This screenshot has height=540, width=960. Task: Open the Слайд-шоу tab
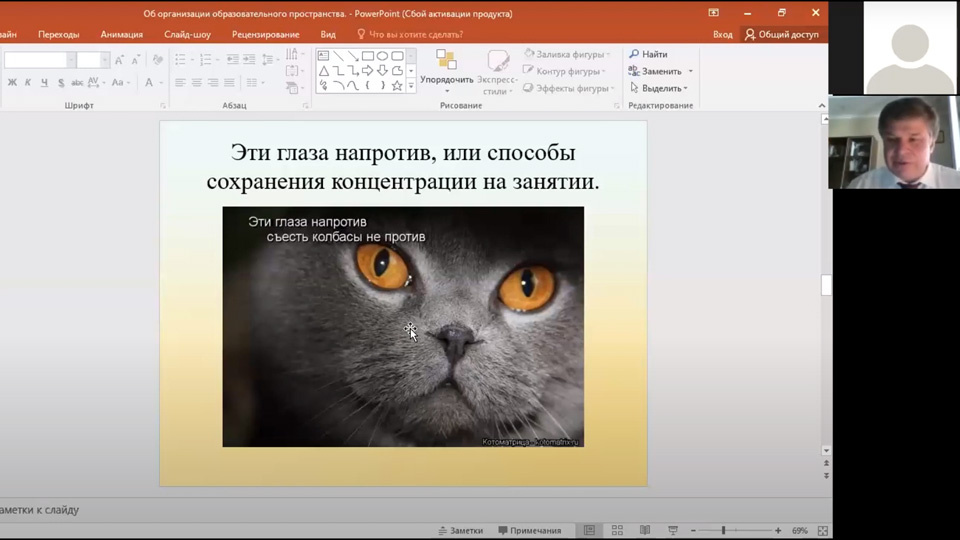point(187,34)
